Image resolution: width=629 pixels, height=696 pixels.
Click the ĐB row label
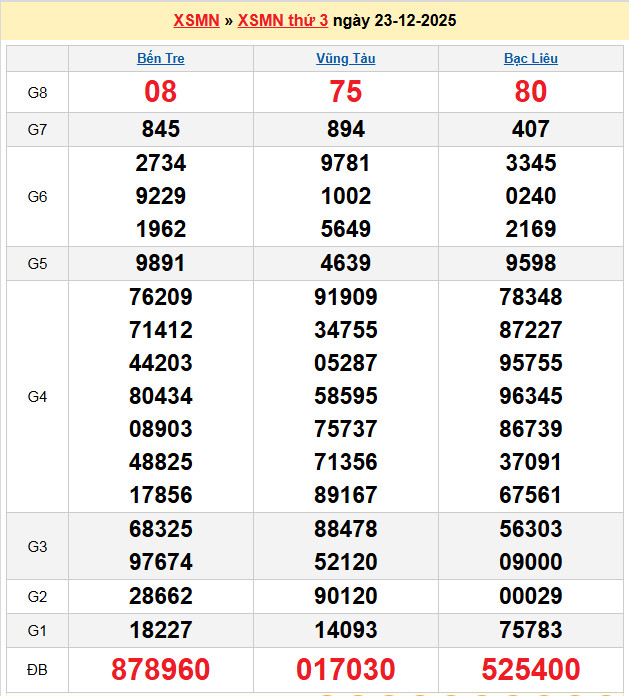[x=37, y=669]
